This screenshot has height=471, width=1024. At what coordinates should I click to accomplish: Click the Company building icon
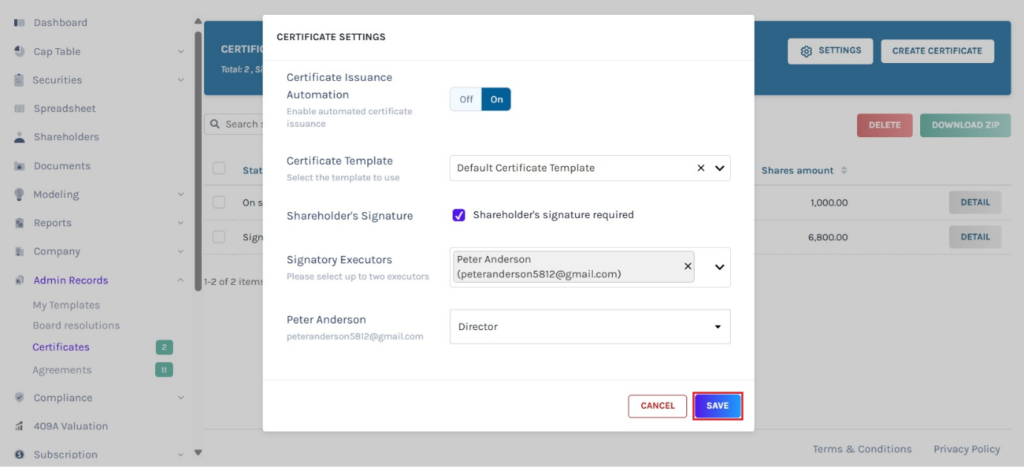(19, 252)
